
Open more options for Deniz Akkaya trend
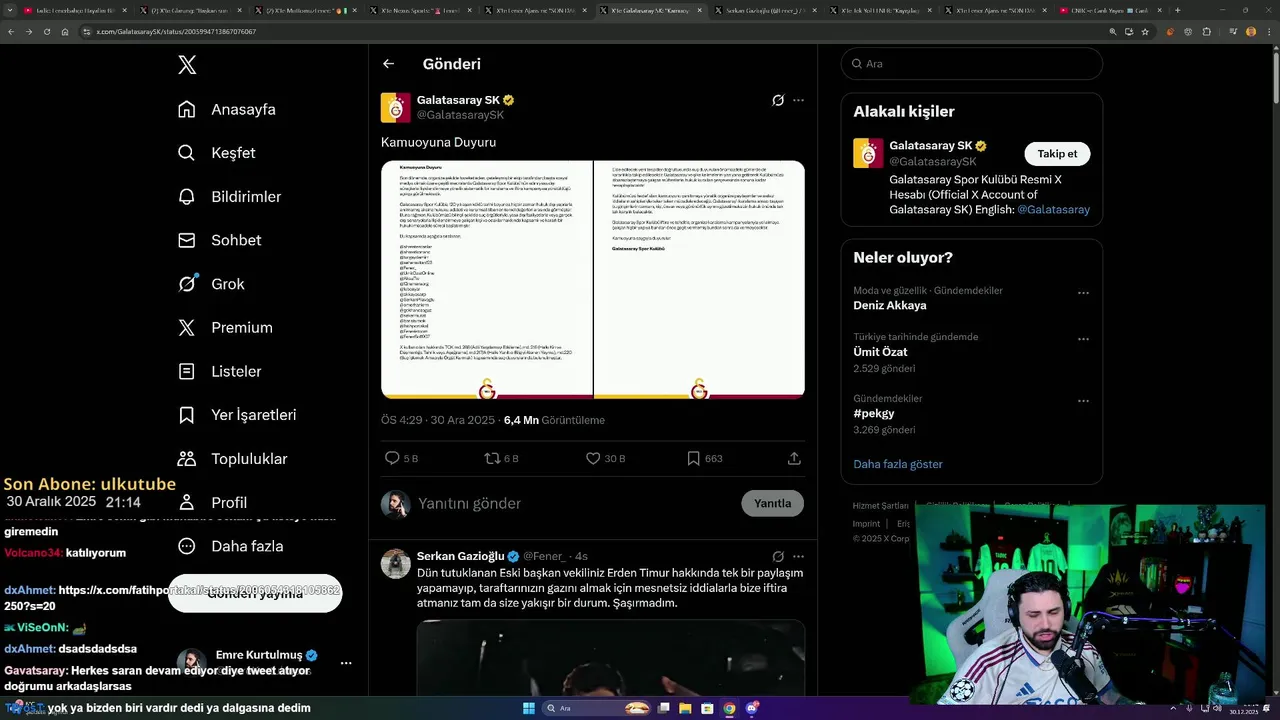tap(1083, 293)
